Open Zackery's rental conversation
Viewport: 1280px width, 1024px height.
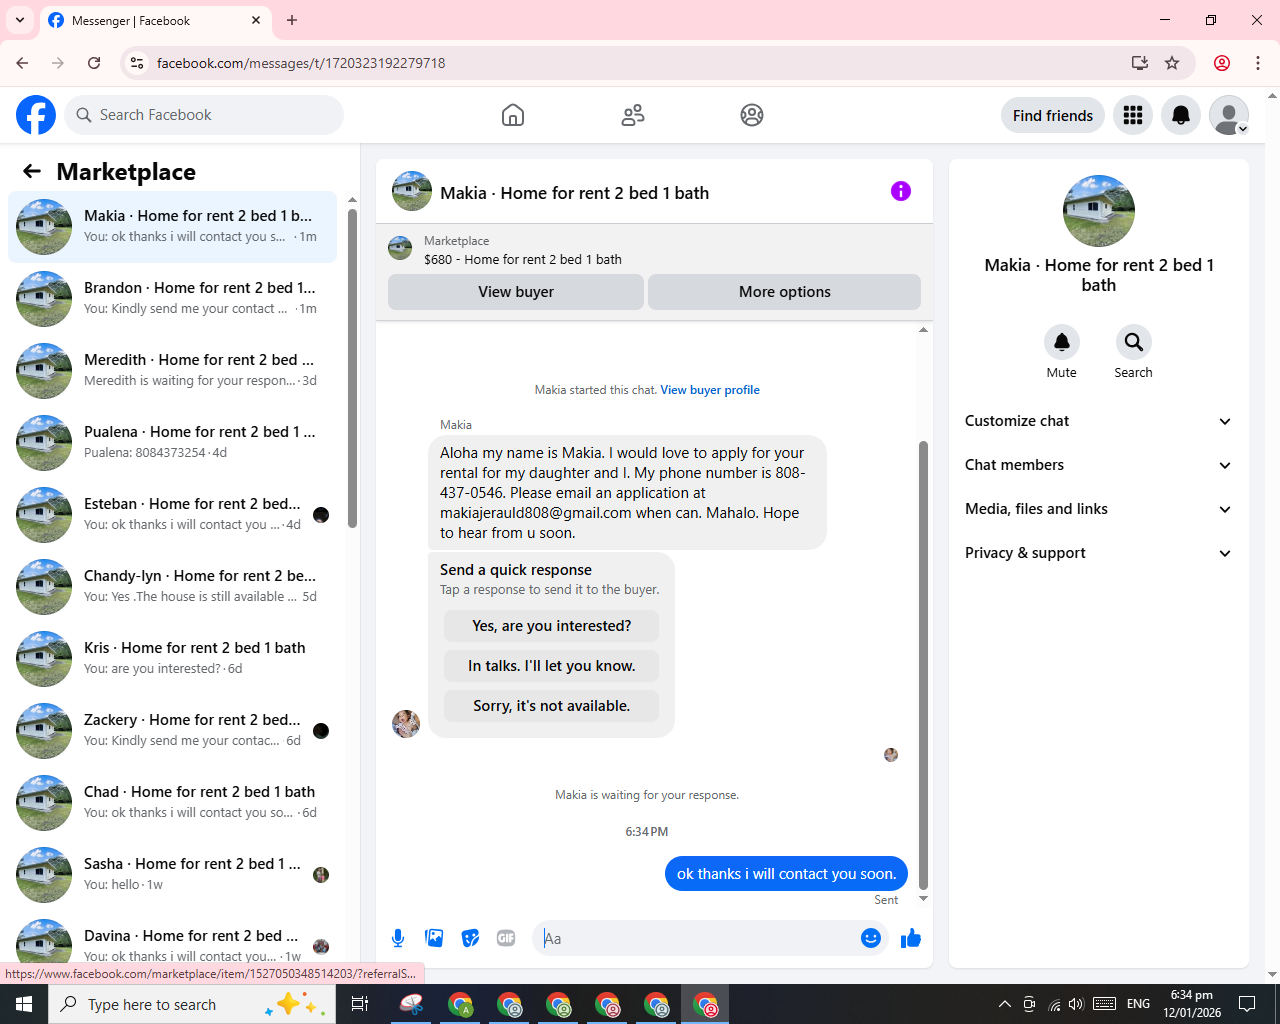pos(172,731)
